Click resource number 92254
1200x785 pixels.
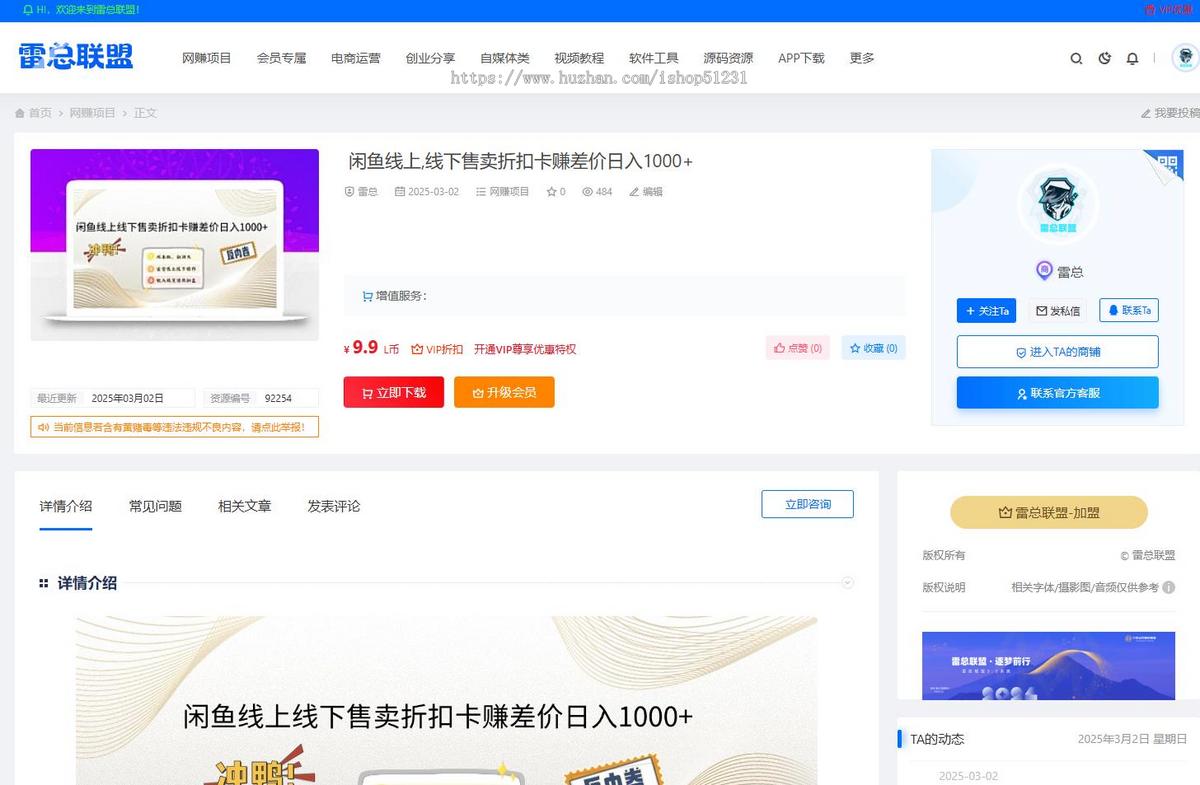pyautogui.click(x=278, y=398)
